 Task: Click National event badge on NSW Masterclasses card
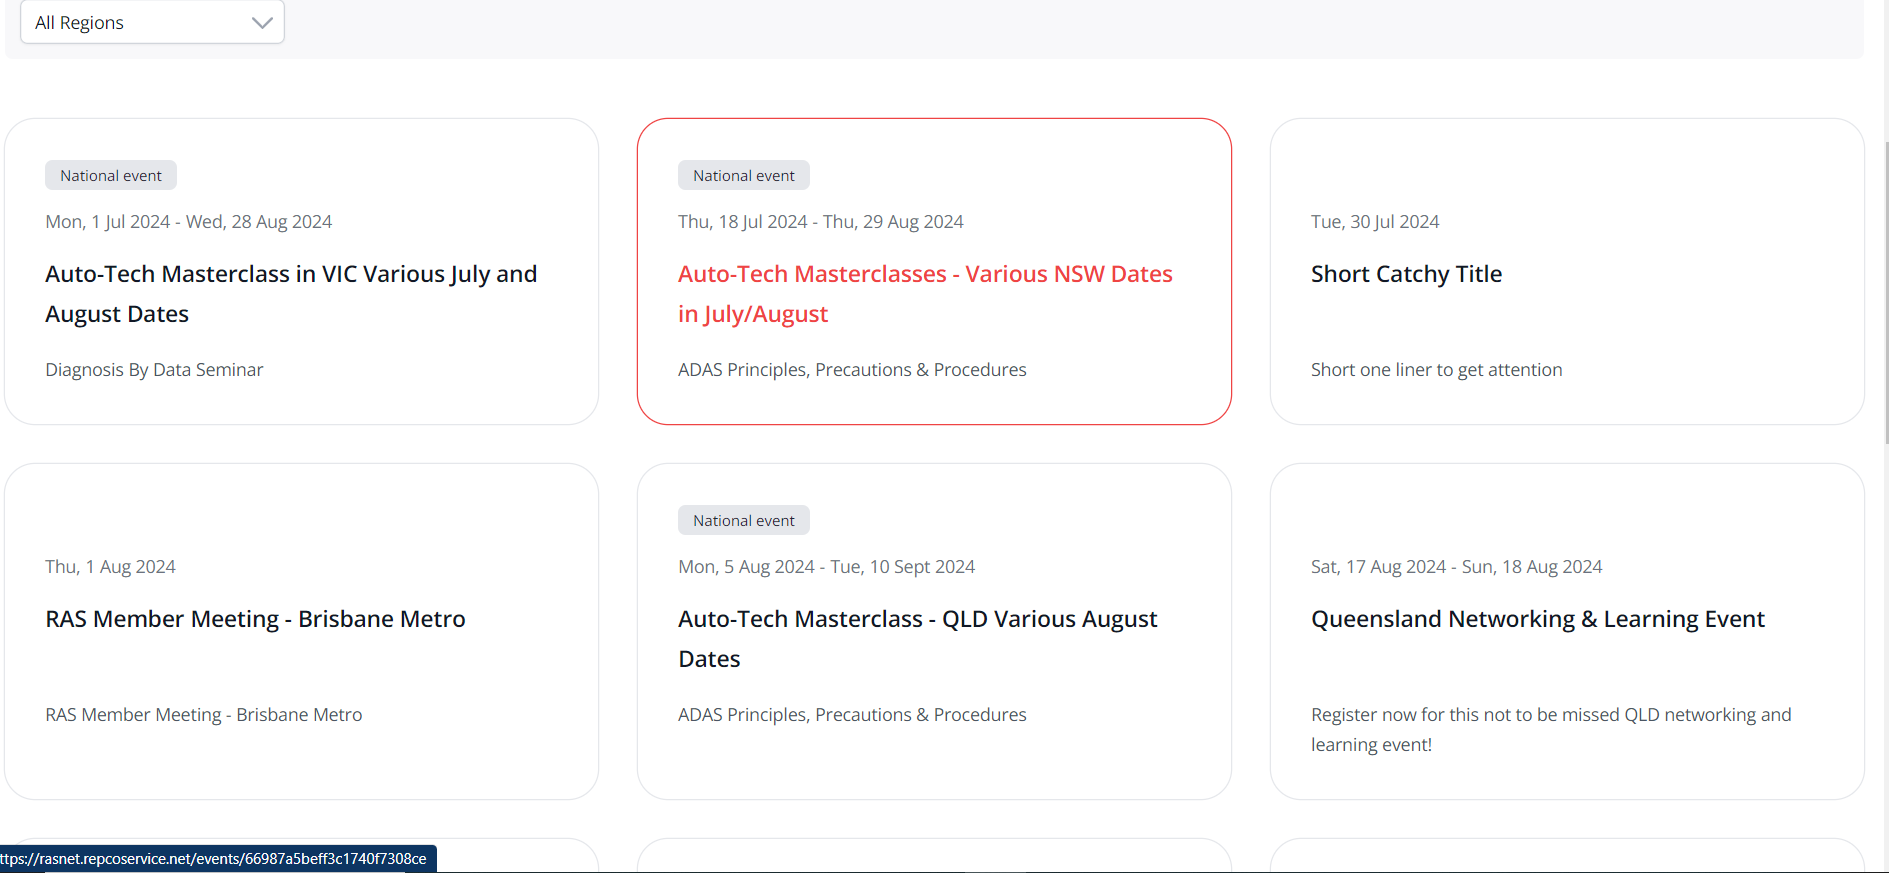coord(744,176)
